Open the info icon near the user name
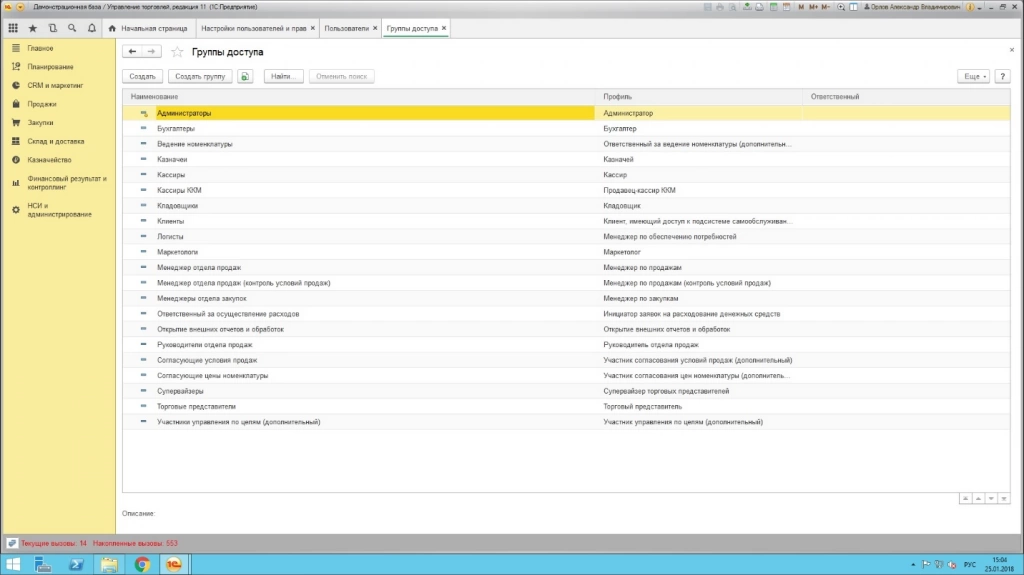1024x575 pixels. pos(970,7)
